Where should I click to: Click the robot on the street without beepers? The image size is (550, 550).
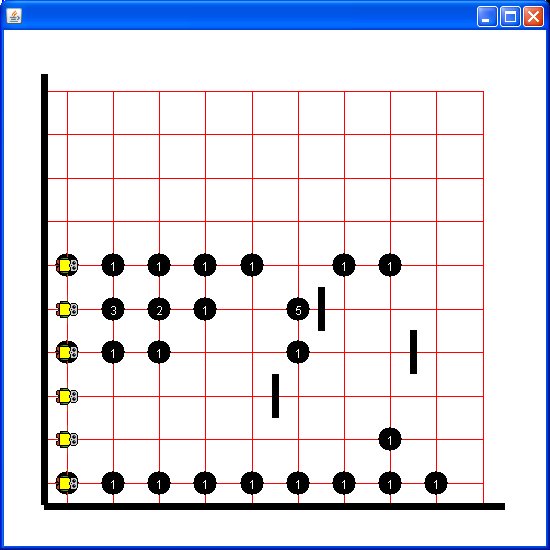[x=67, y=396]
